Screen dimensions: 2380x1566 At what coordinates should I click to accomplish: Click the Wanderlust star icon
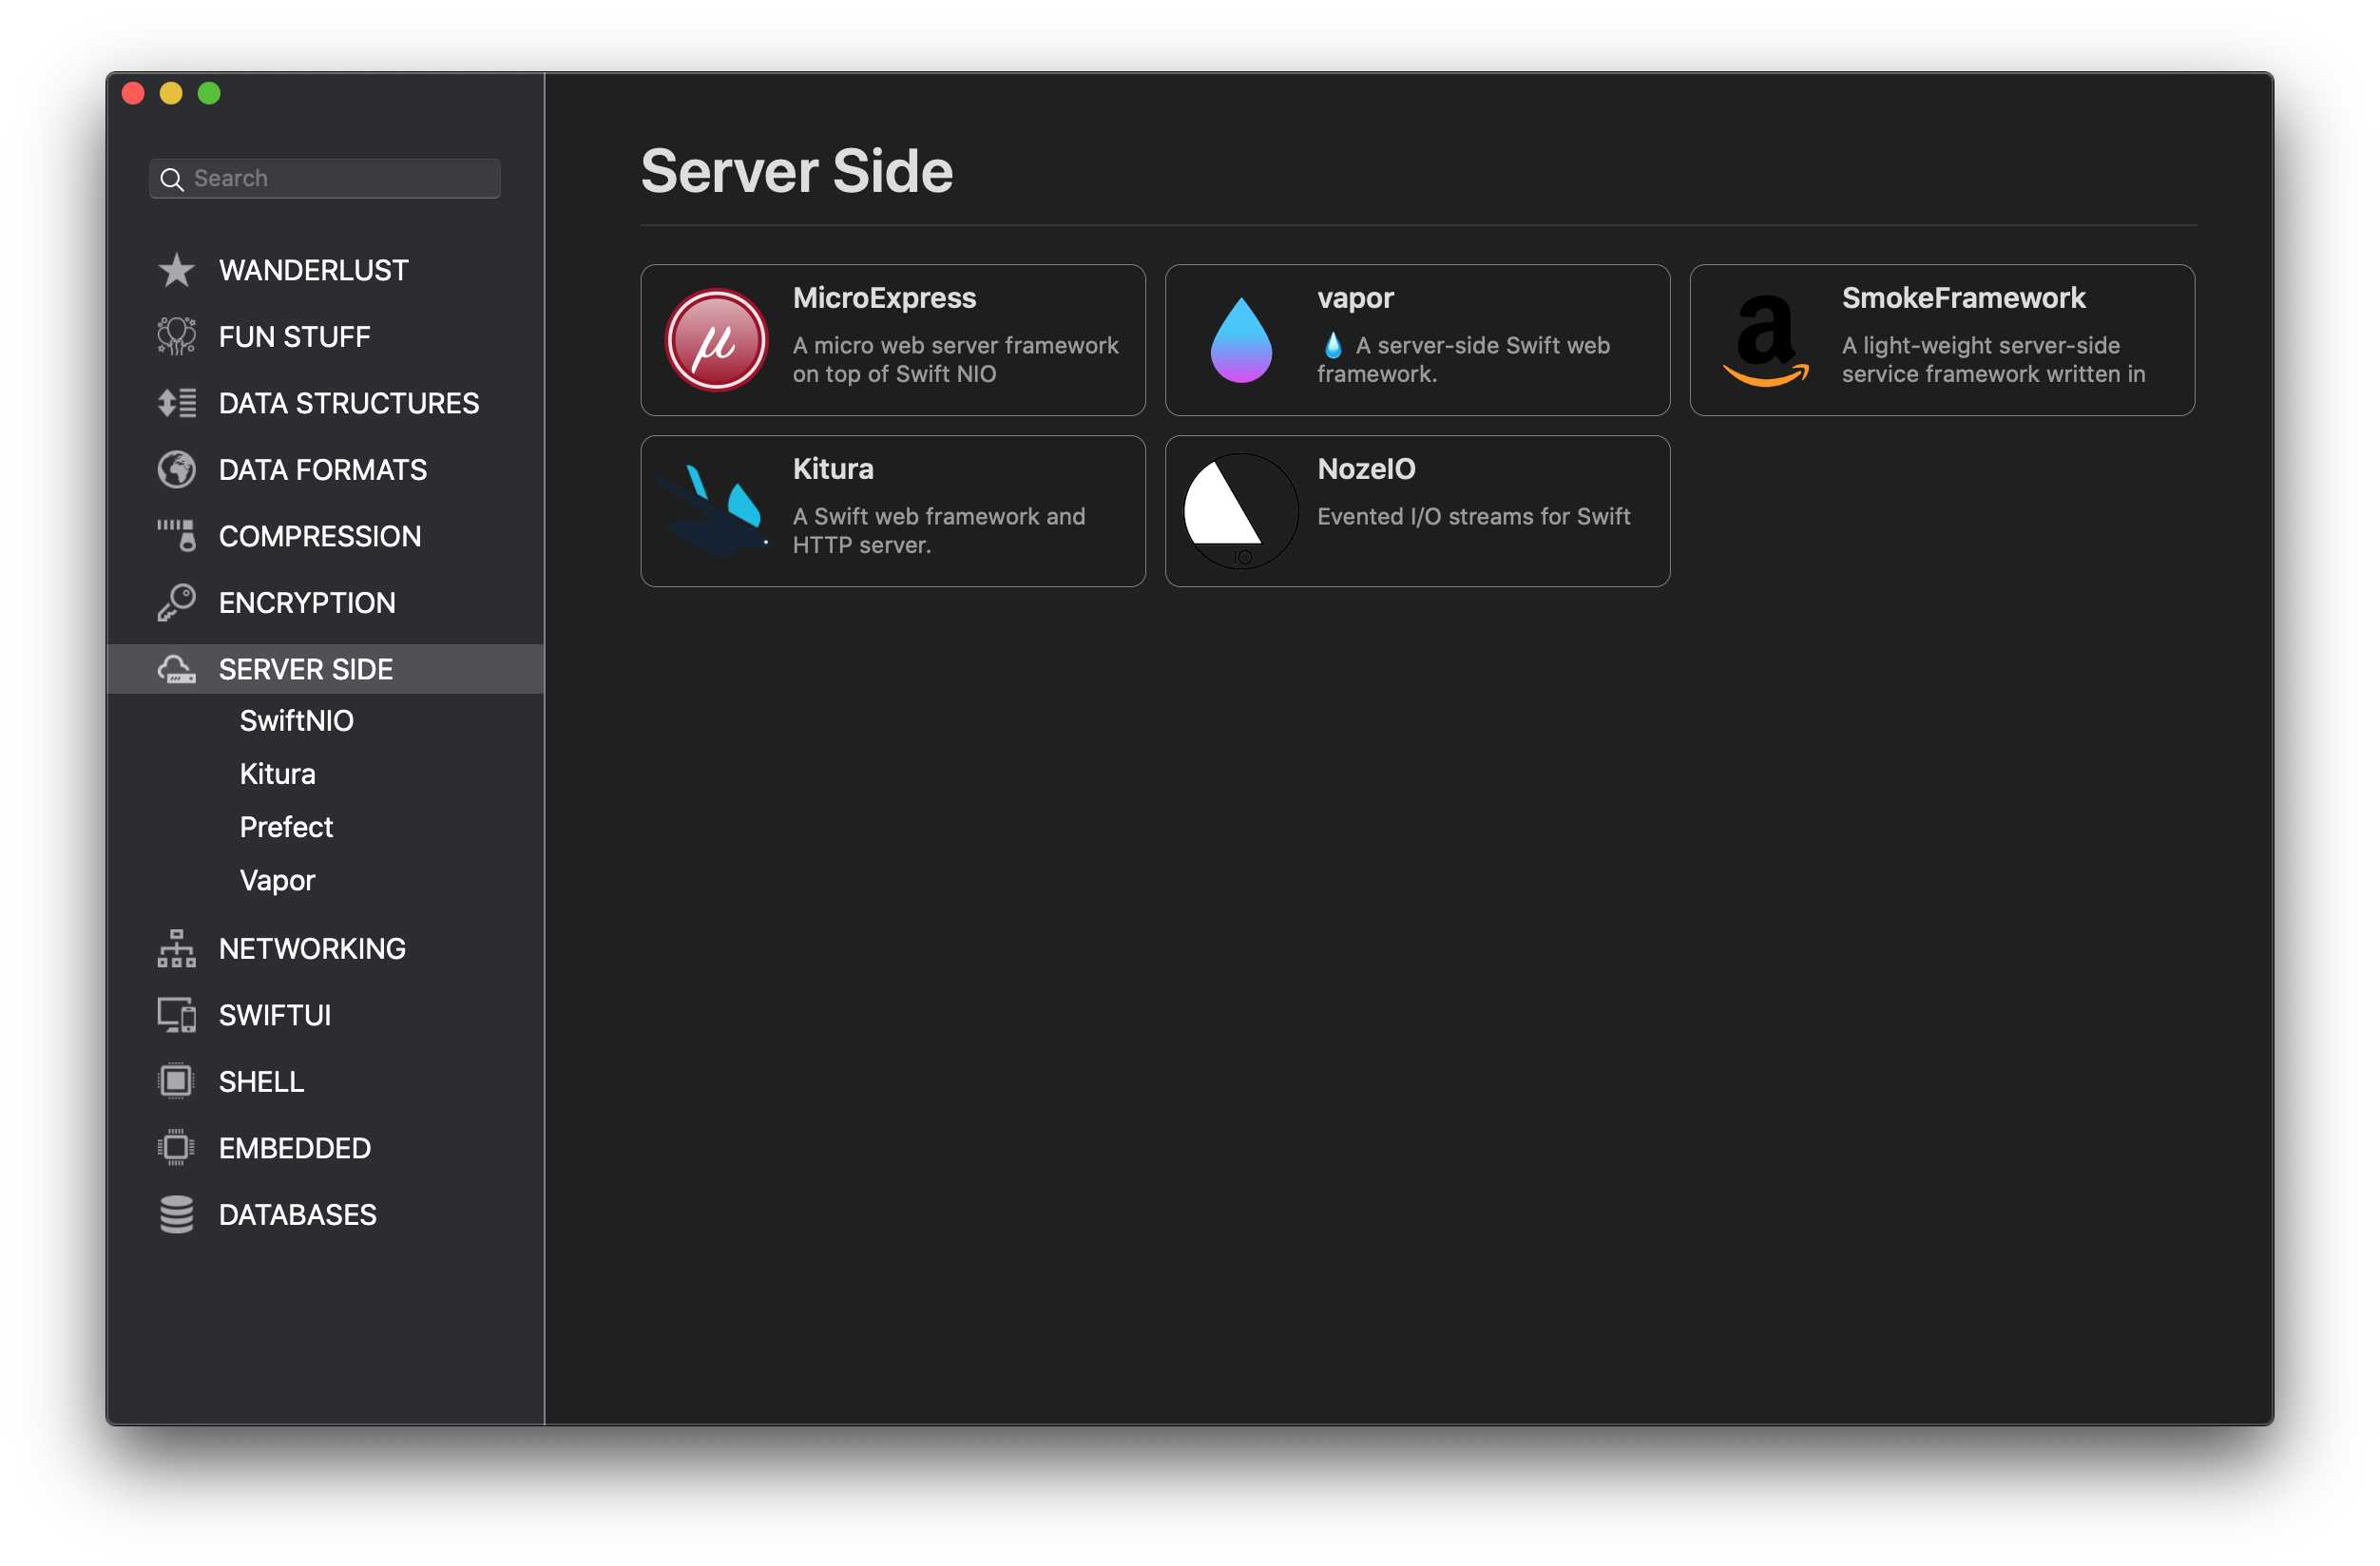(176, 270)
